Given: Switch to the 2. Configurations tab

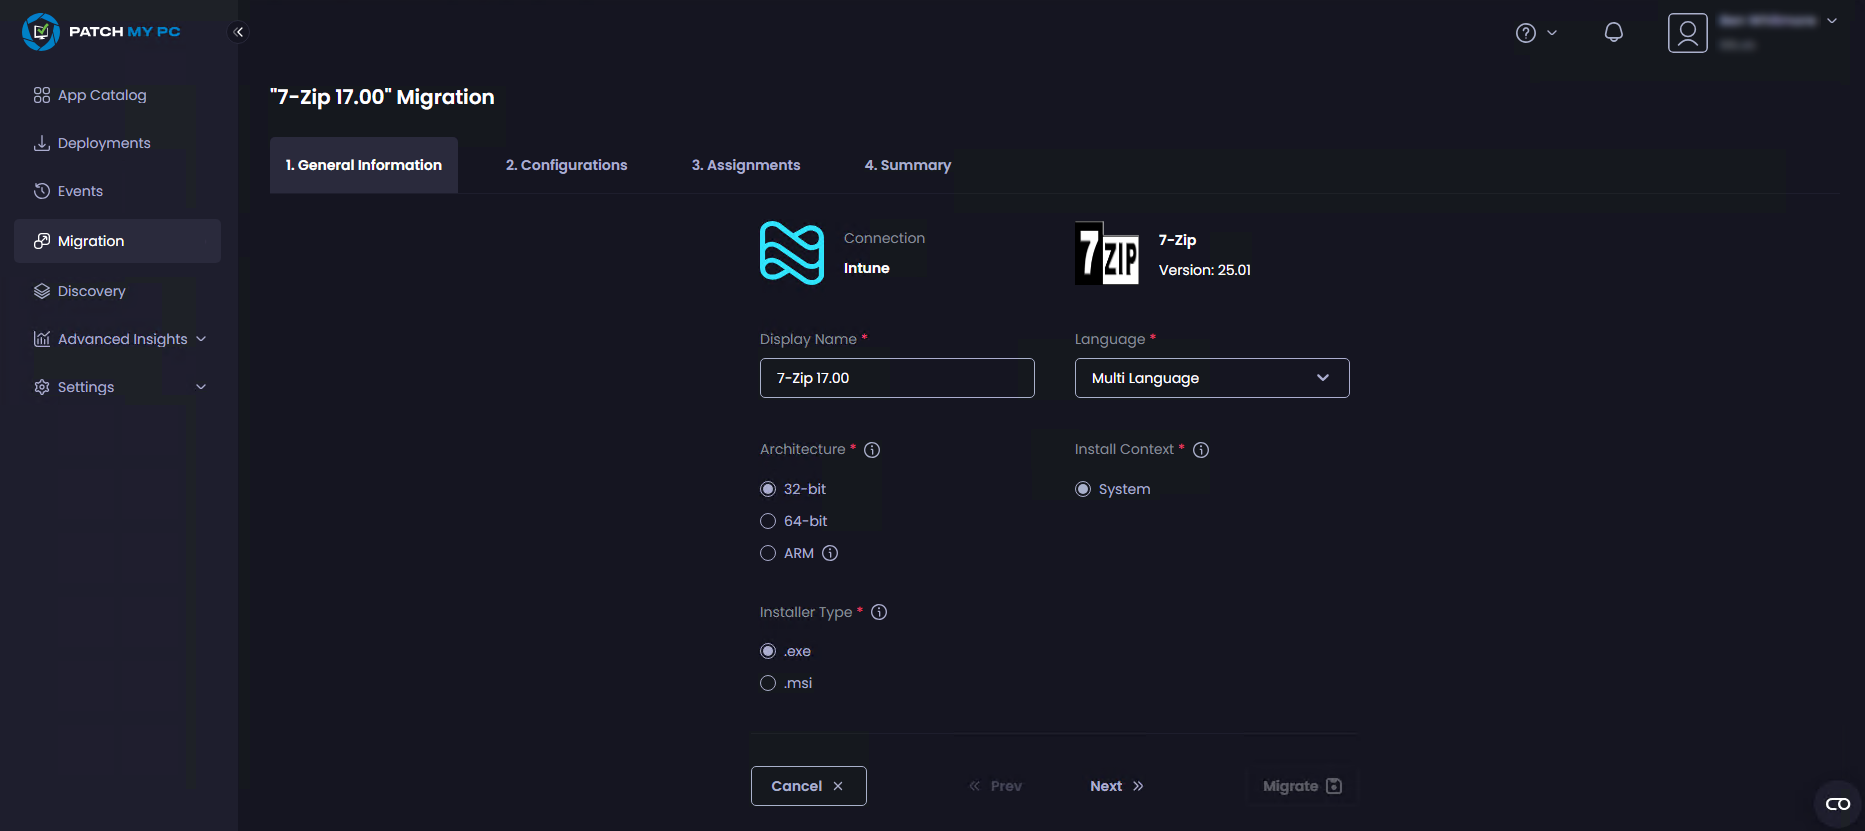Looking at the screenshot, I should (x=566, y=165).
